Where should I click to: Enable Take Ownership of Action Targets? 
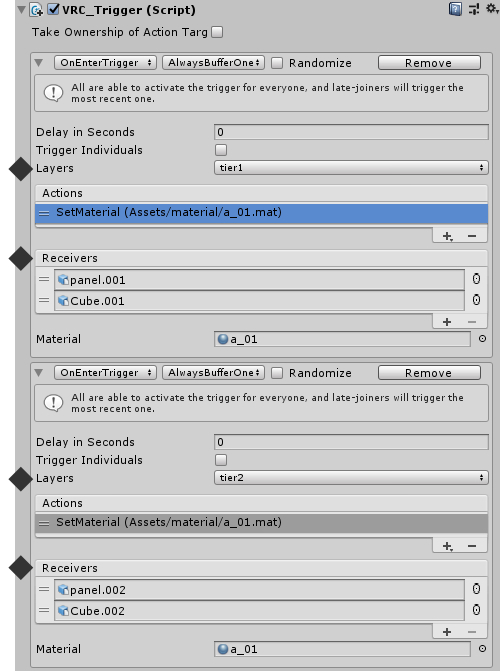[217, 32]
